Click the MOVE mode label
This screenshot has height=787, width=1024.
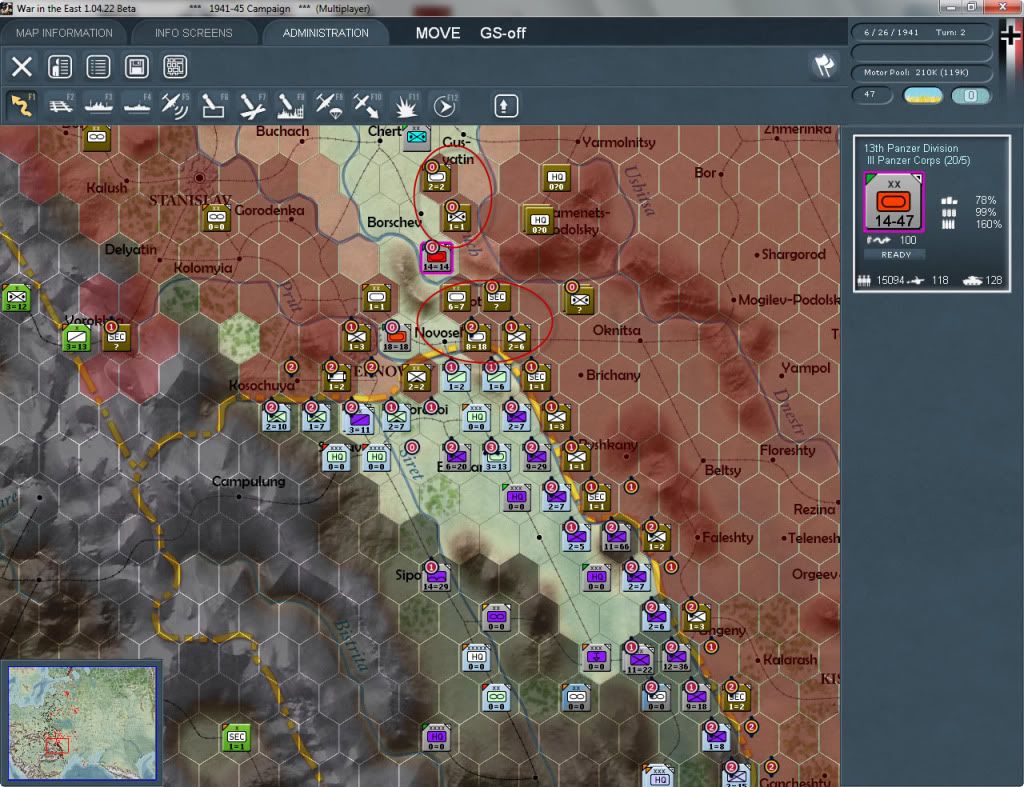pyautogui.click(x=438, y=33)
